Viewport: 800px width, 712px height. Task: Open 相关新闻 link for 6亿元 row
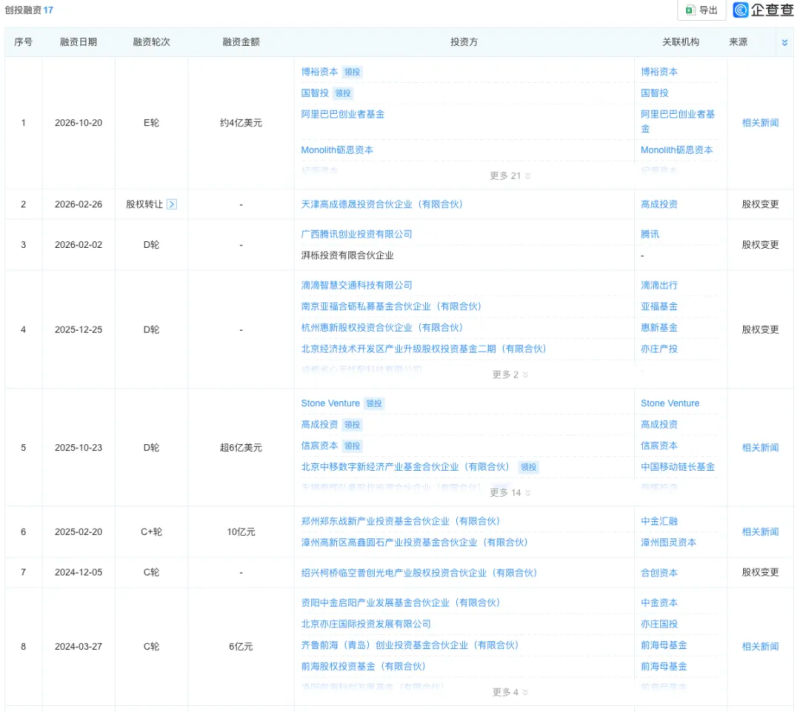pyautogui.click(x=760, y=647)
